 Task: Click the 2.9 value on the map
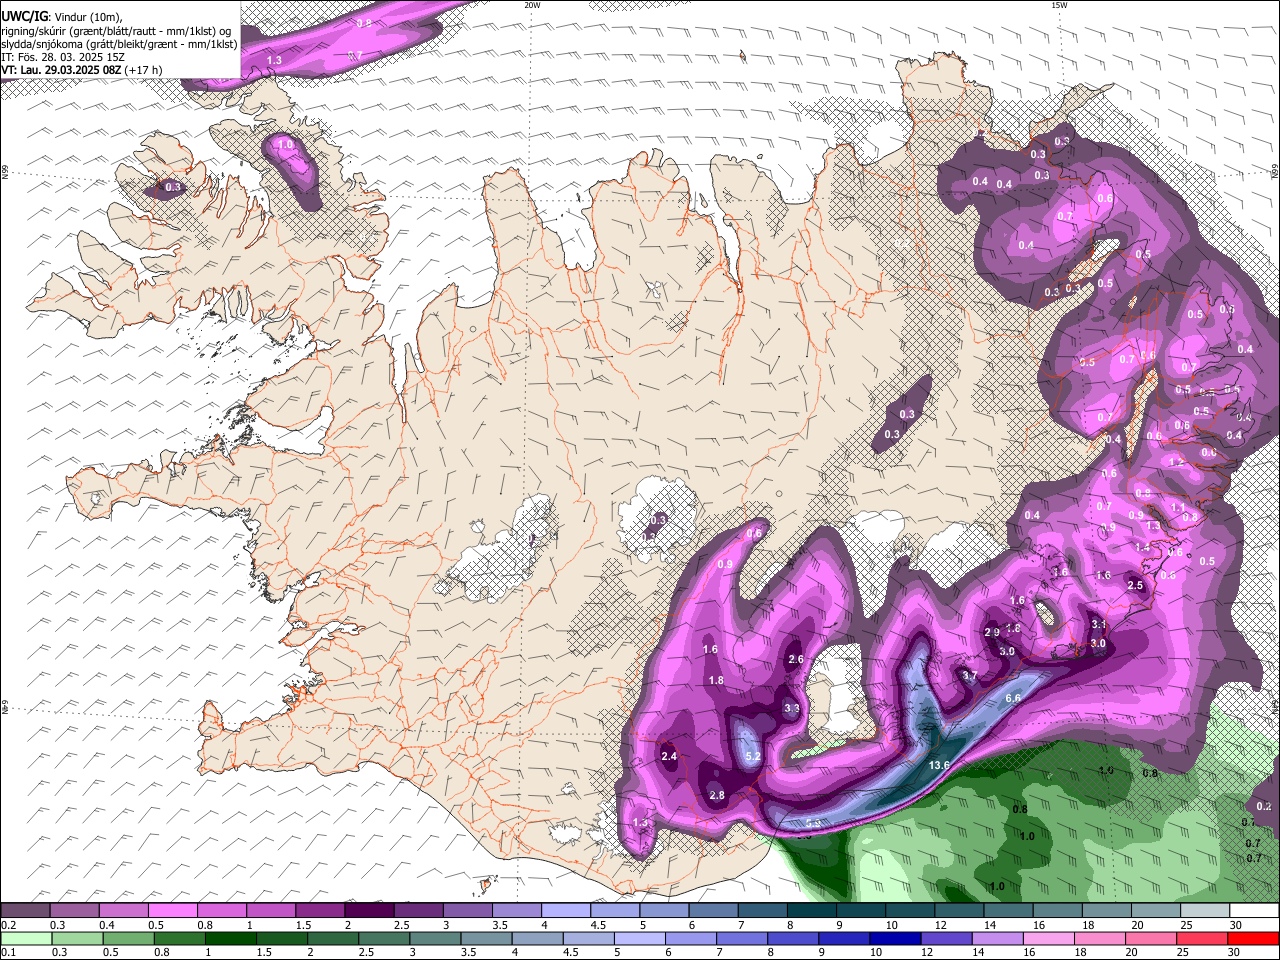992,633
